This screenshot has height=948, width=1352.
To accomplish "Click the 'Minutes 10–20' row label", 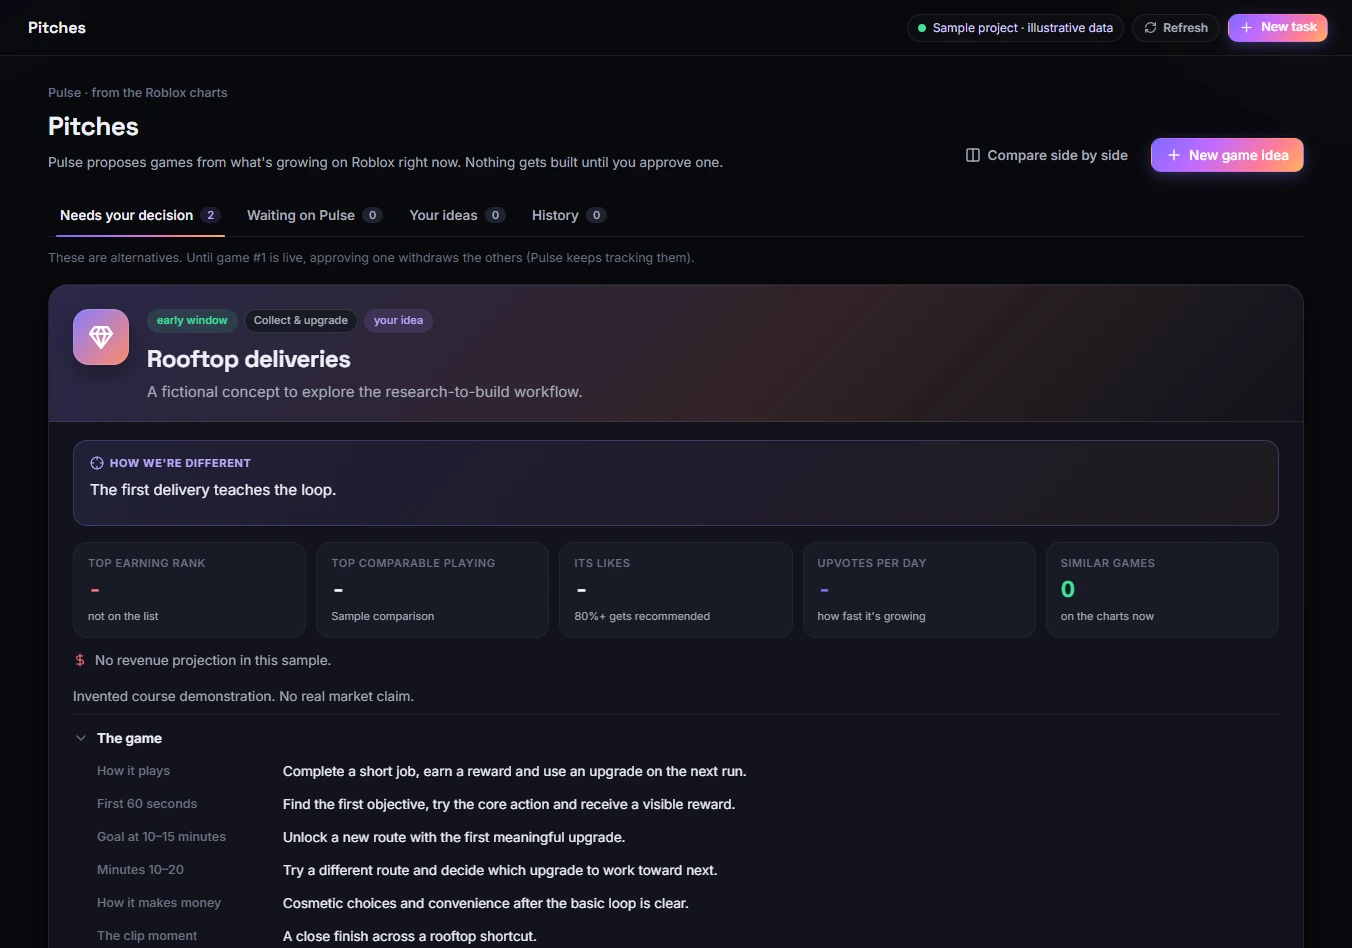I will (140, 870).
